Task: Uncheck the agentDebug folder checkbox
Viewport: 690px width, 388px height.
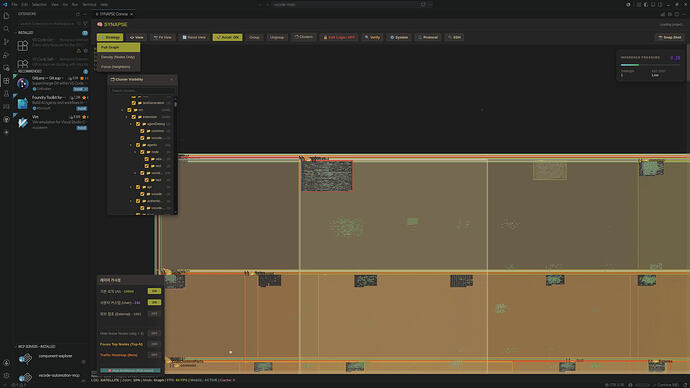Action: pos(138,124)
